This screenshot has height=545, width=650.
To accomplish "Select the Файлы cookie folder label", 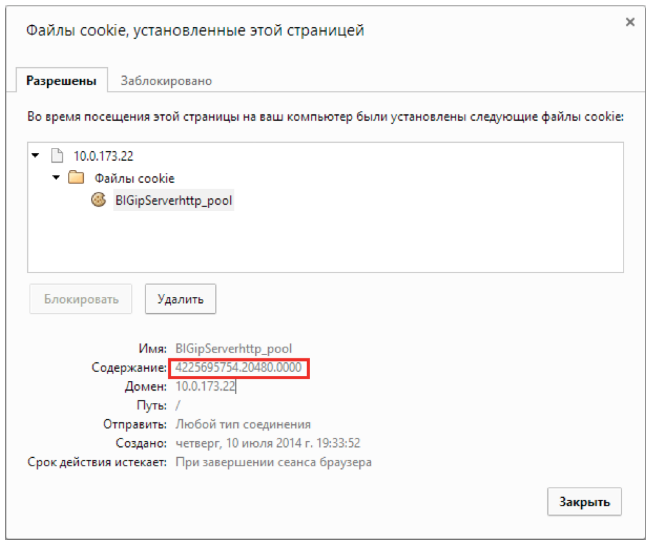I will tap(134, 178).
